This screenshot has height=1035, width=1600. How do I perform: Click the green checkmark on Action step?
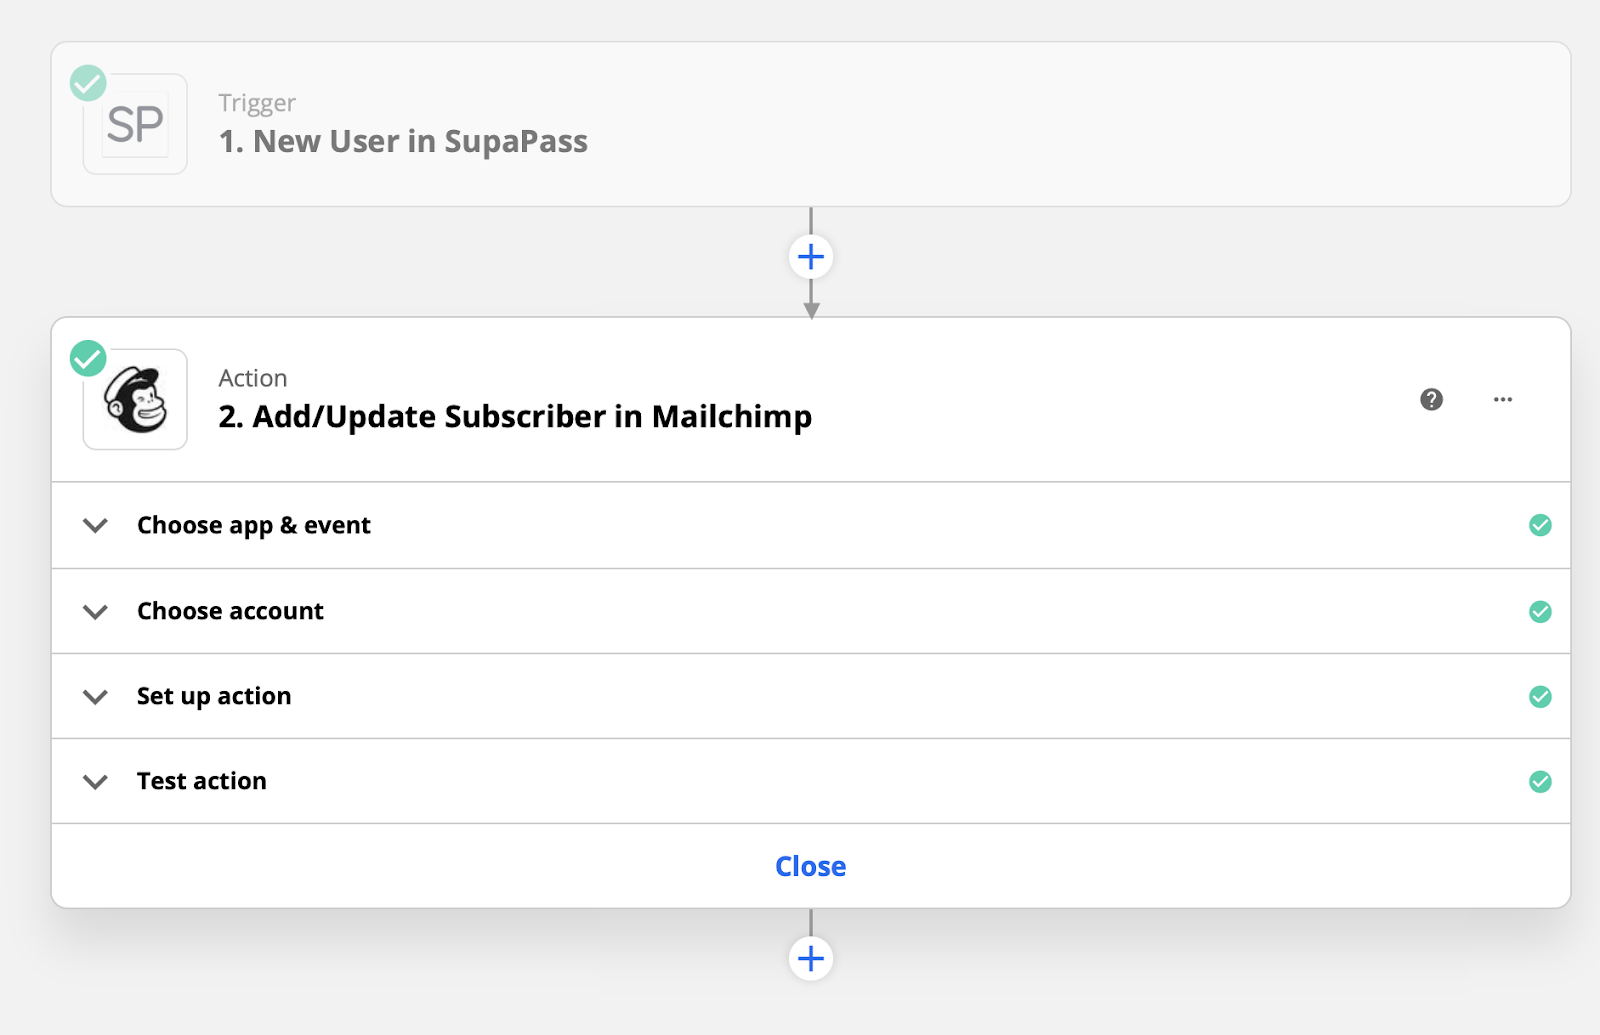[x=88, y=358]
